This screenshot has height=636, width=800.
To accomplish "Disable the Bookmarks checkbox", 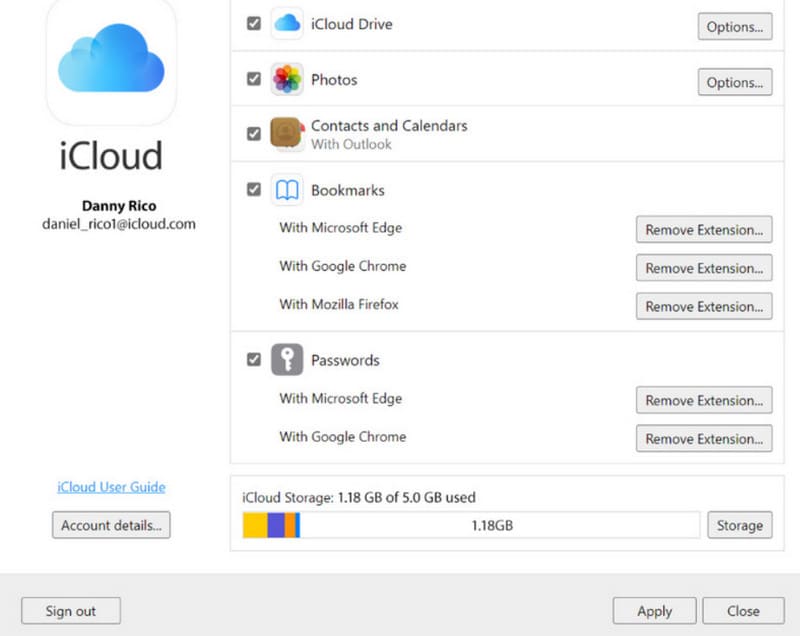I will [253, 189].
